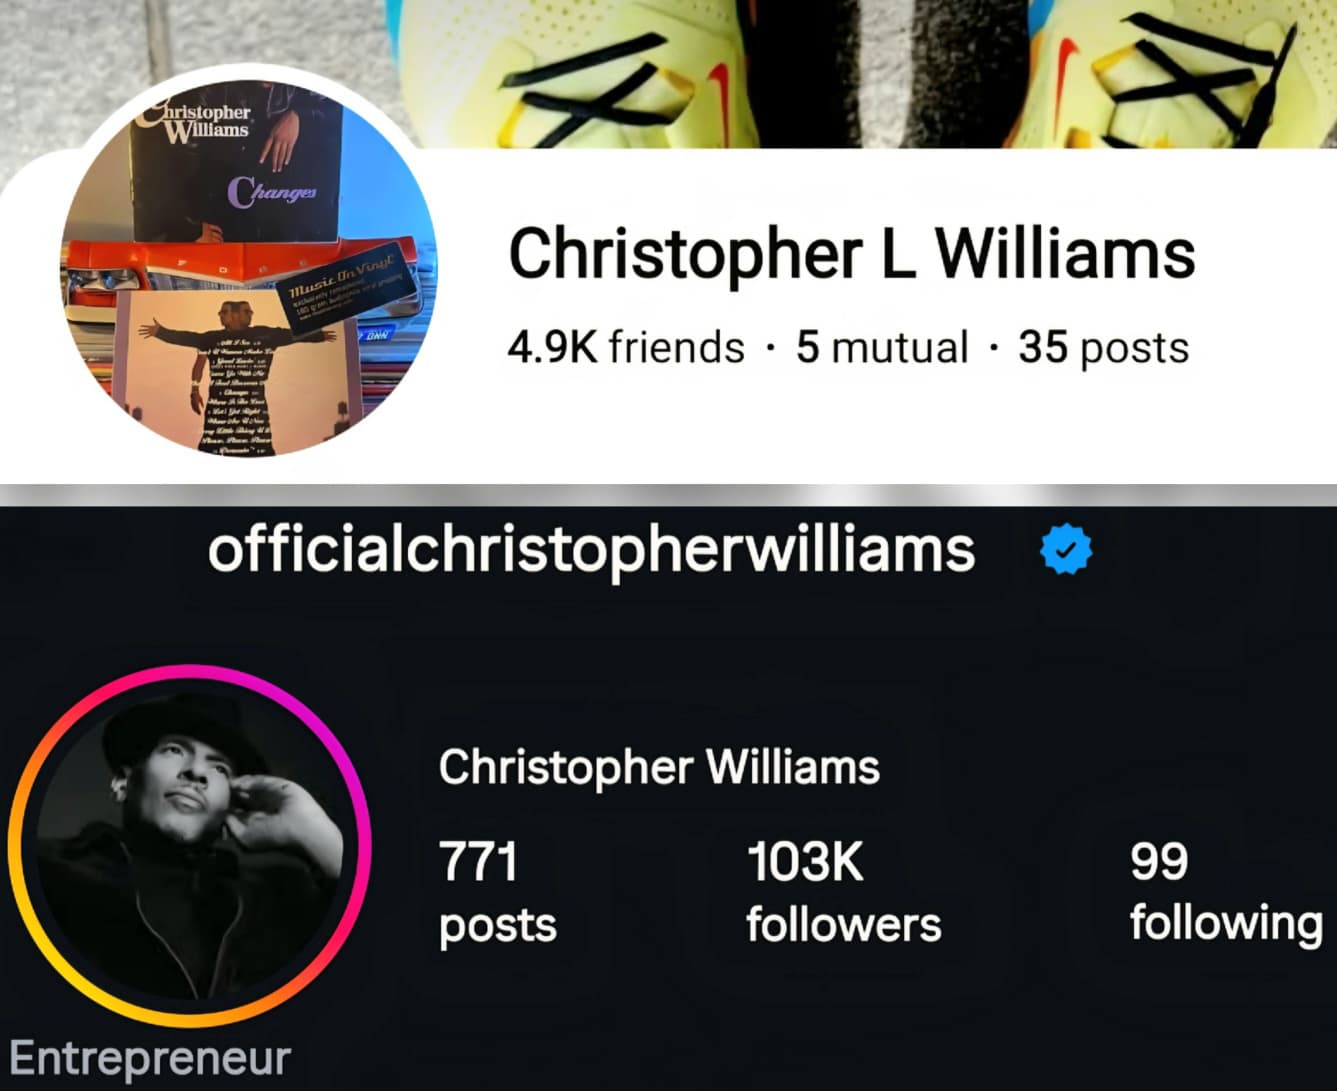Image resolution: width=1337 pixels, height=1091 pixels.
Task: View the 103K followers list
Action: (843, 891)
